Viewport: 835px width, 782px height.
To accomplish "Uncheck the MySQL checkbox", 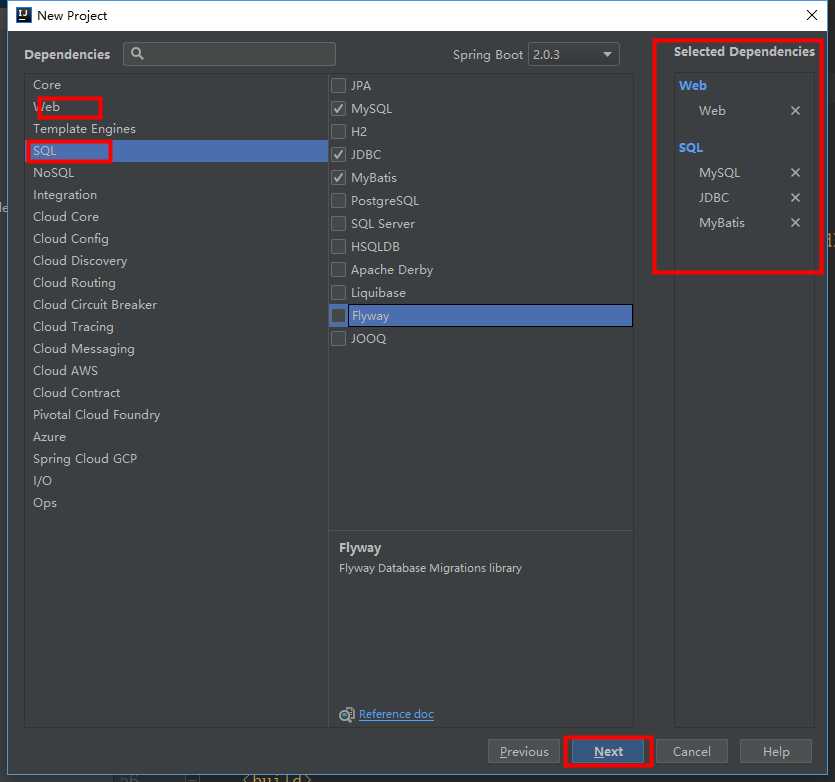I will [338, 109].
